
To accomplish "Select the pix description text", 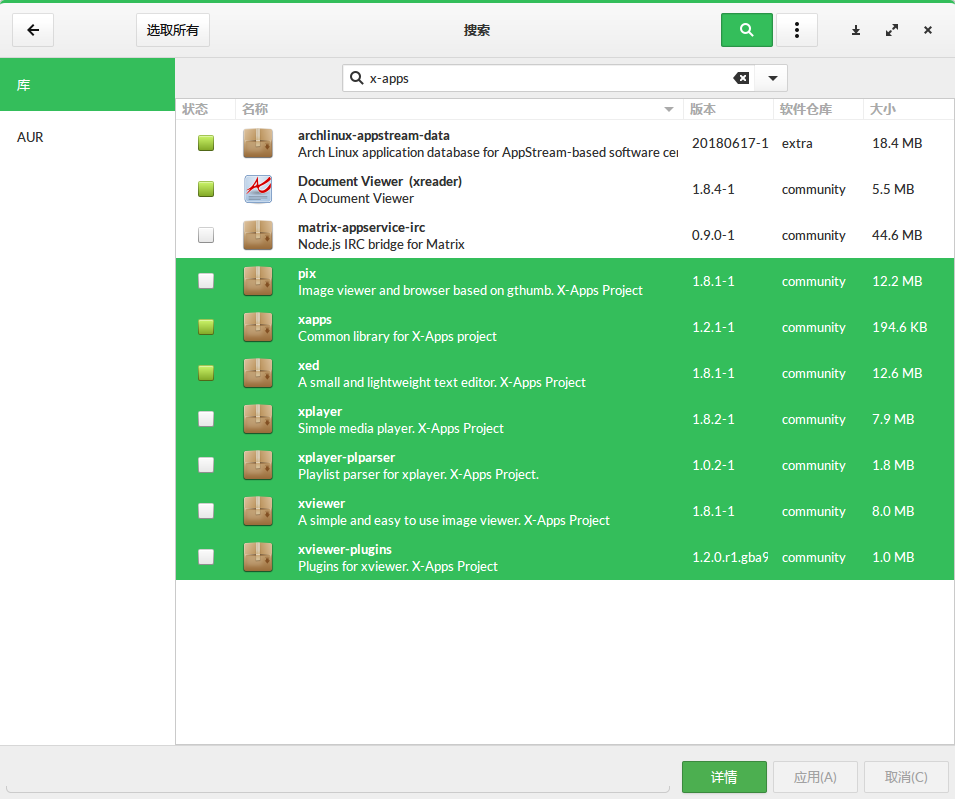I will [x=470, y=290].
